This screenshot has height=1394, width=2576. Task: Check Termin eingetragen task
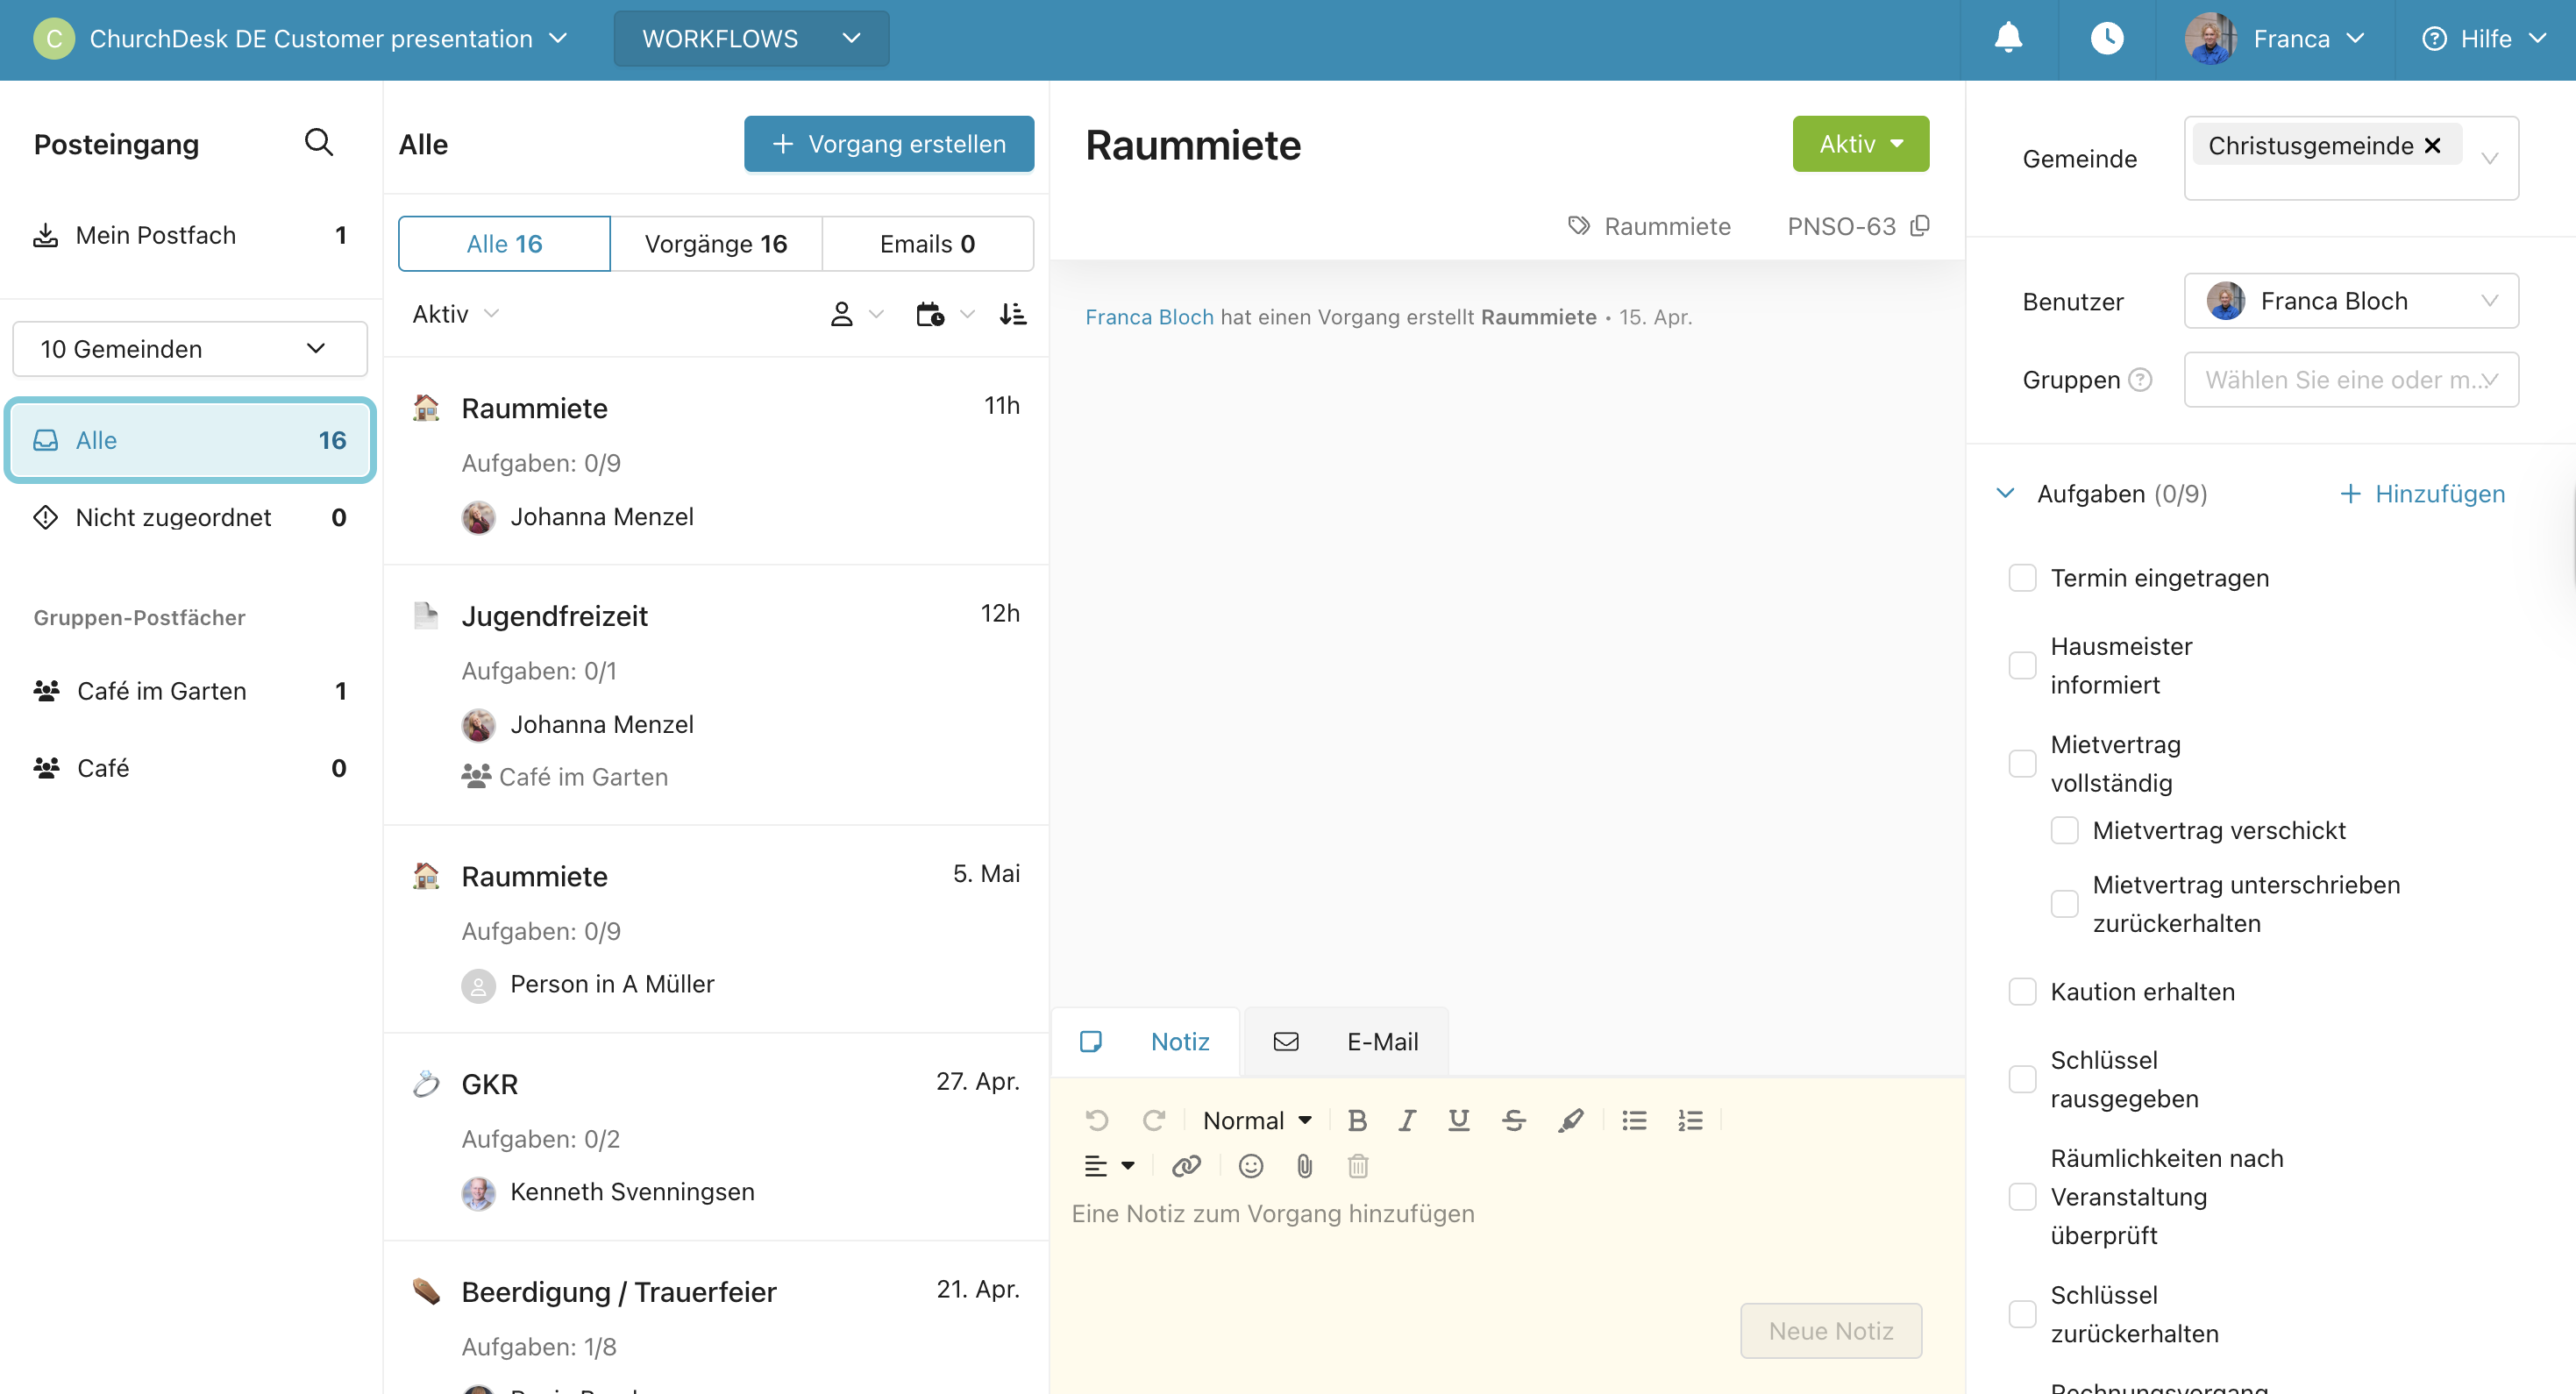tap(2022, 578)
